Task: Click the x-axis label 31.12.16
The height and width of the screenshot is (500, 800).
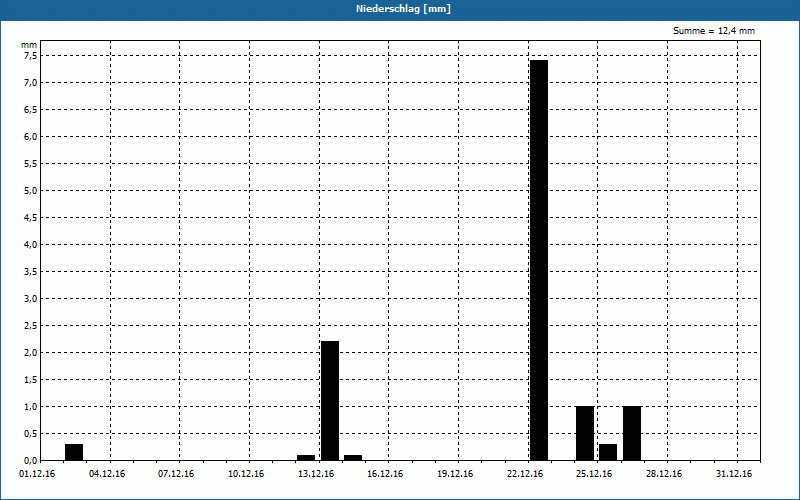Action: point(734,474)
